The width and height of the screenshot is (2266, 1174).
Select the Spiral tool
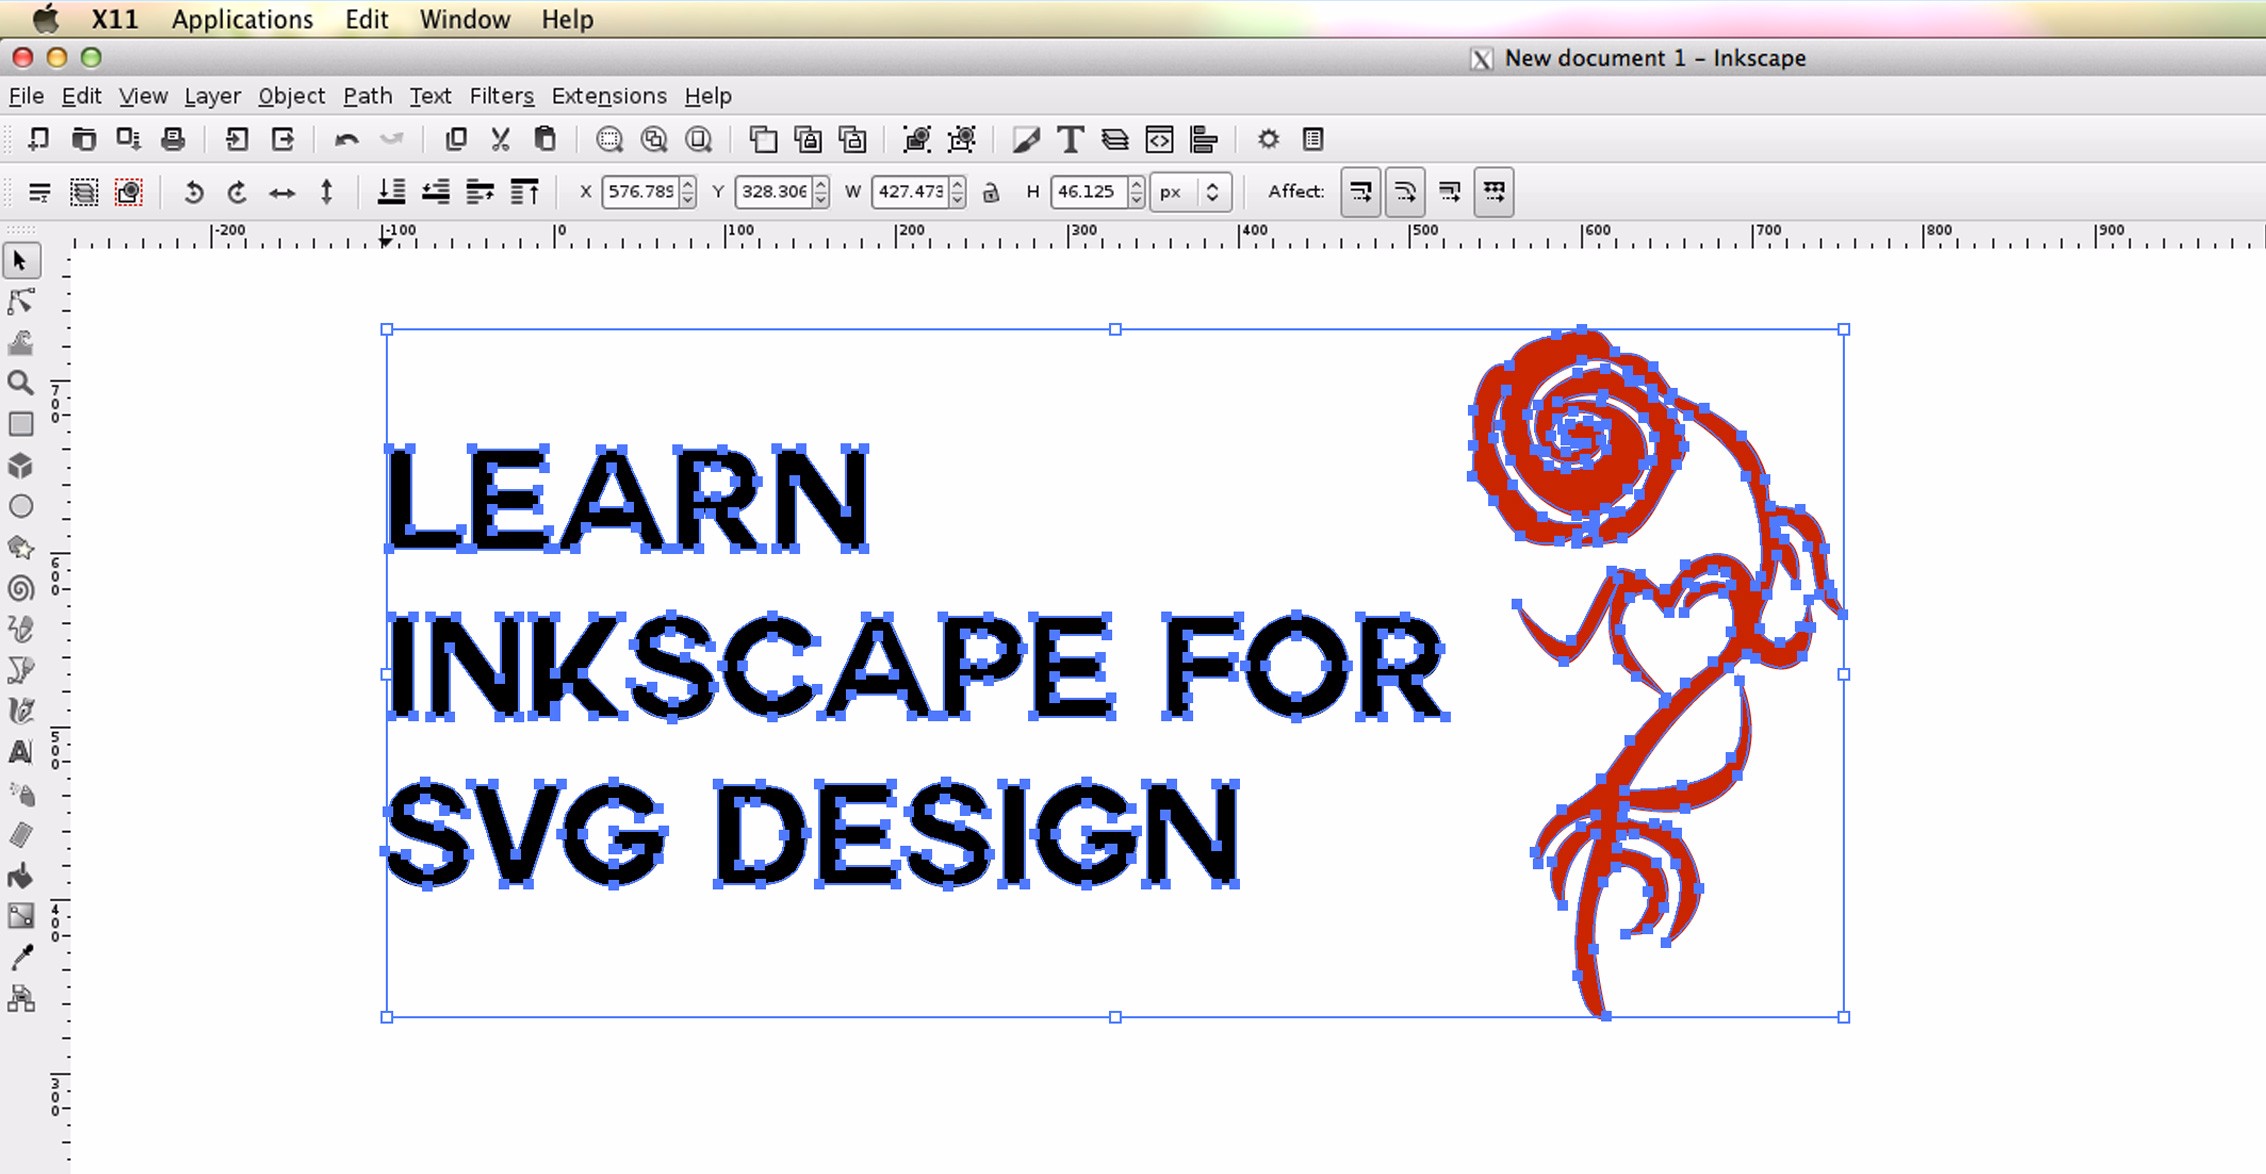[x=21, y=588]
